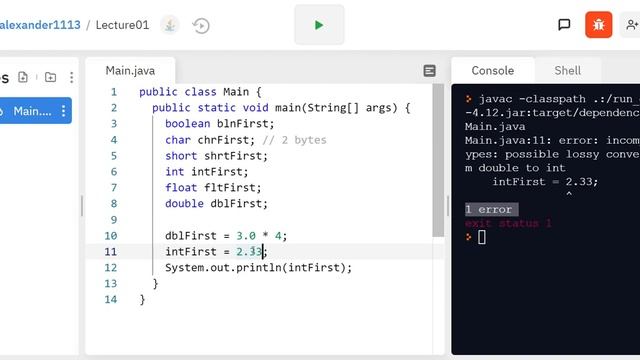This screenshot has height=360, width=640.
Task: Click 'exit status 1' in console
Action: [x=508, y=223]
